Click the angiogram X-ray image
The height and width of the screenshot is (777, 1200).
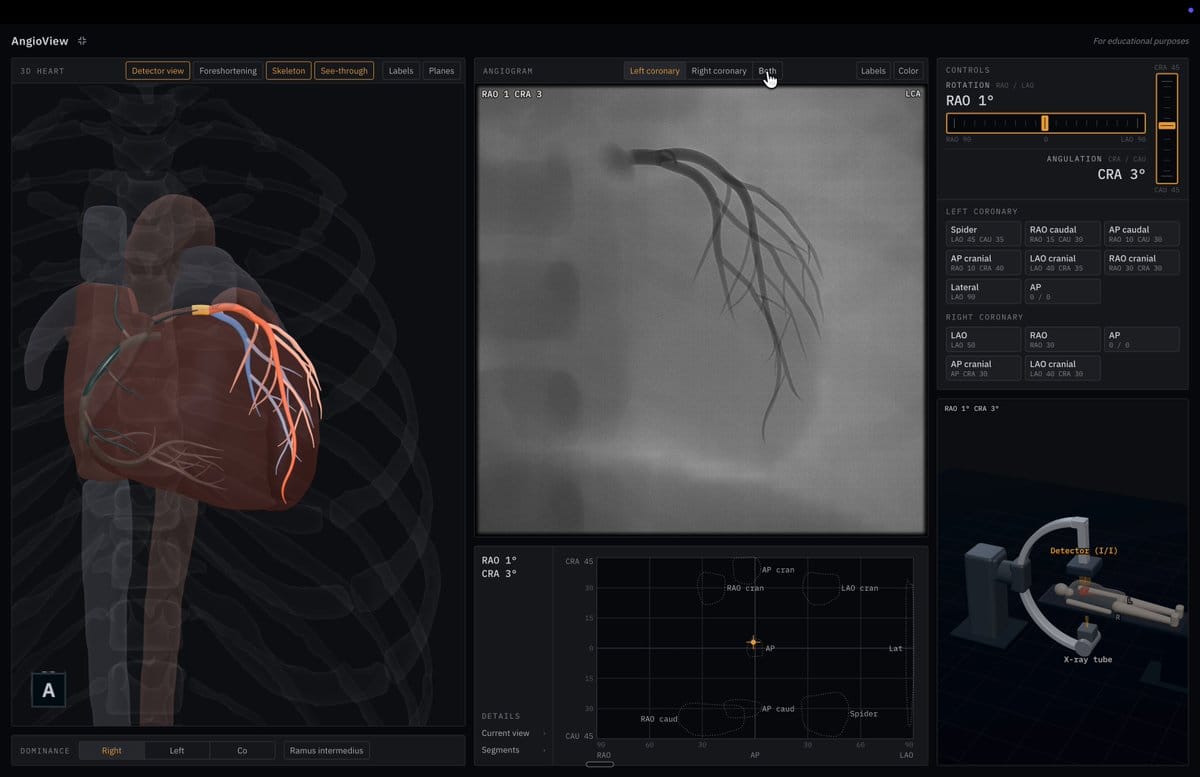[x=700, y=309]
